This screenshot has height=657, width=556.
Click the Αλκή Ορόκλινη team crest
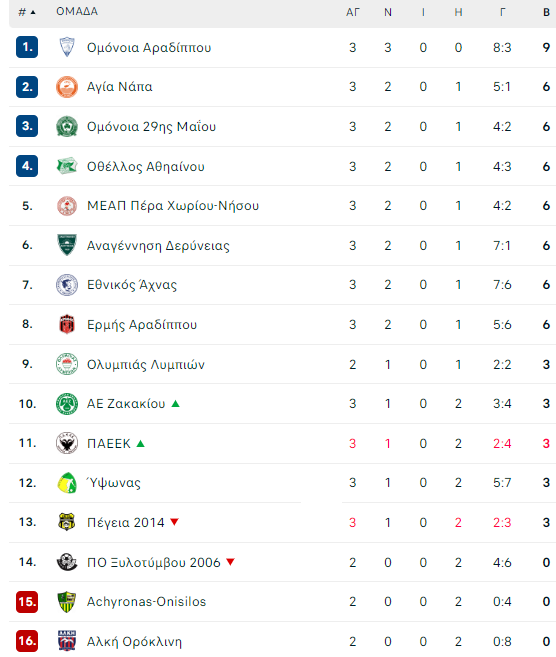click(x=67, y=641)
